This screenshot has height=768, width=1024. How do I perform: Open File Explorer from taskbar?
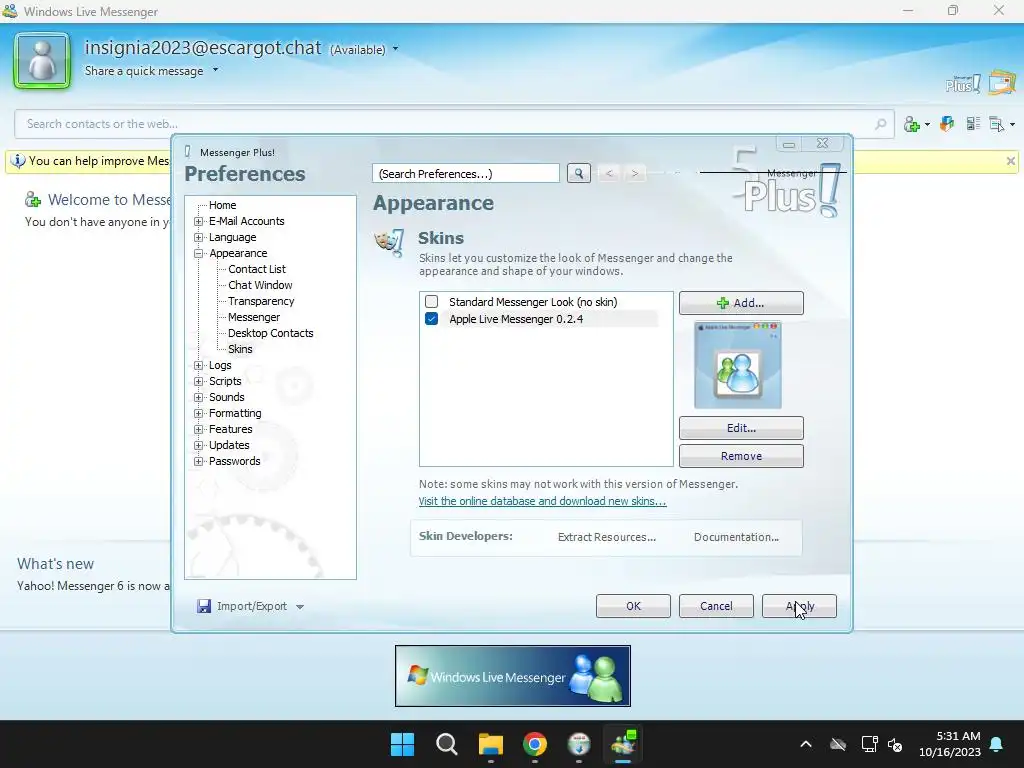tap(490, 744)
